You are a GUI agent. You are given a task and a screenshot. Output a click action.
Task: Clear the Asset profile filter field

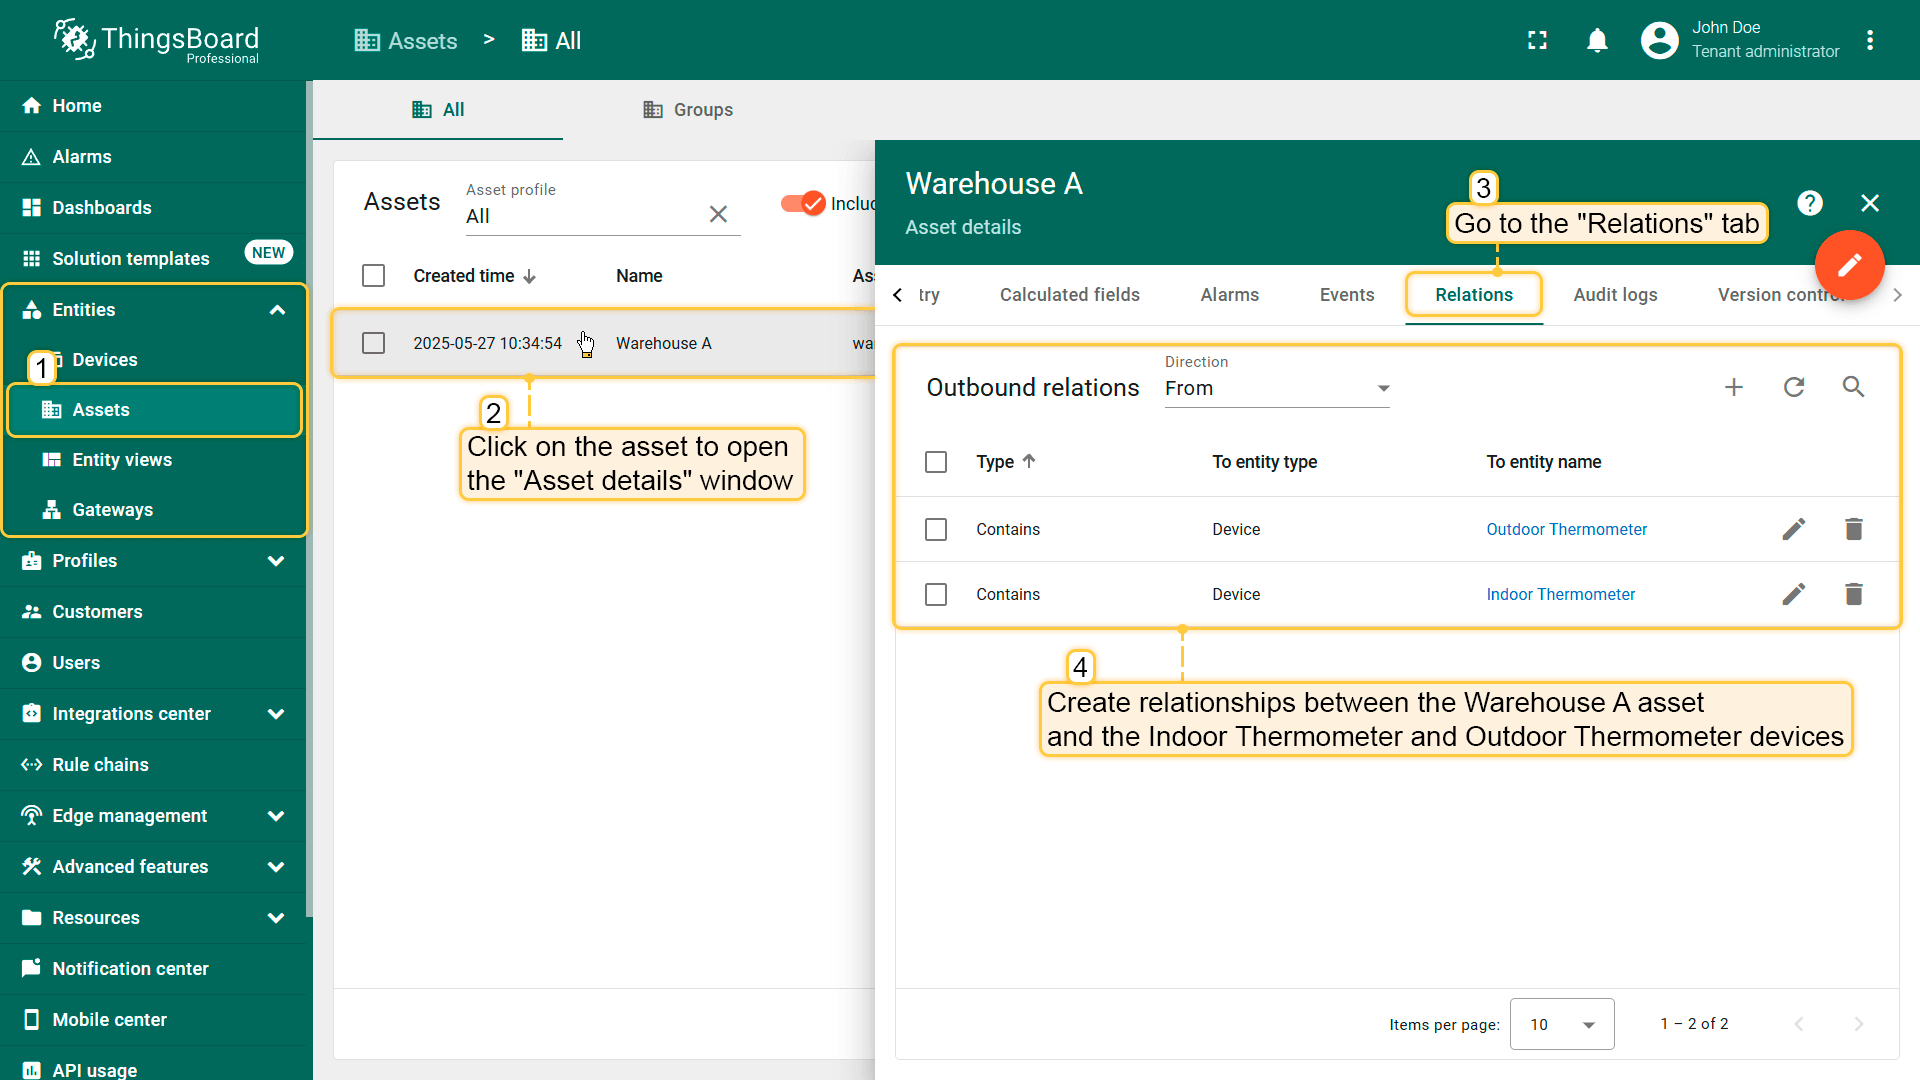point(718,215)
